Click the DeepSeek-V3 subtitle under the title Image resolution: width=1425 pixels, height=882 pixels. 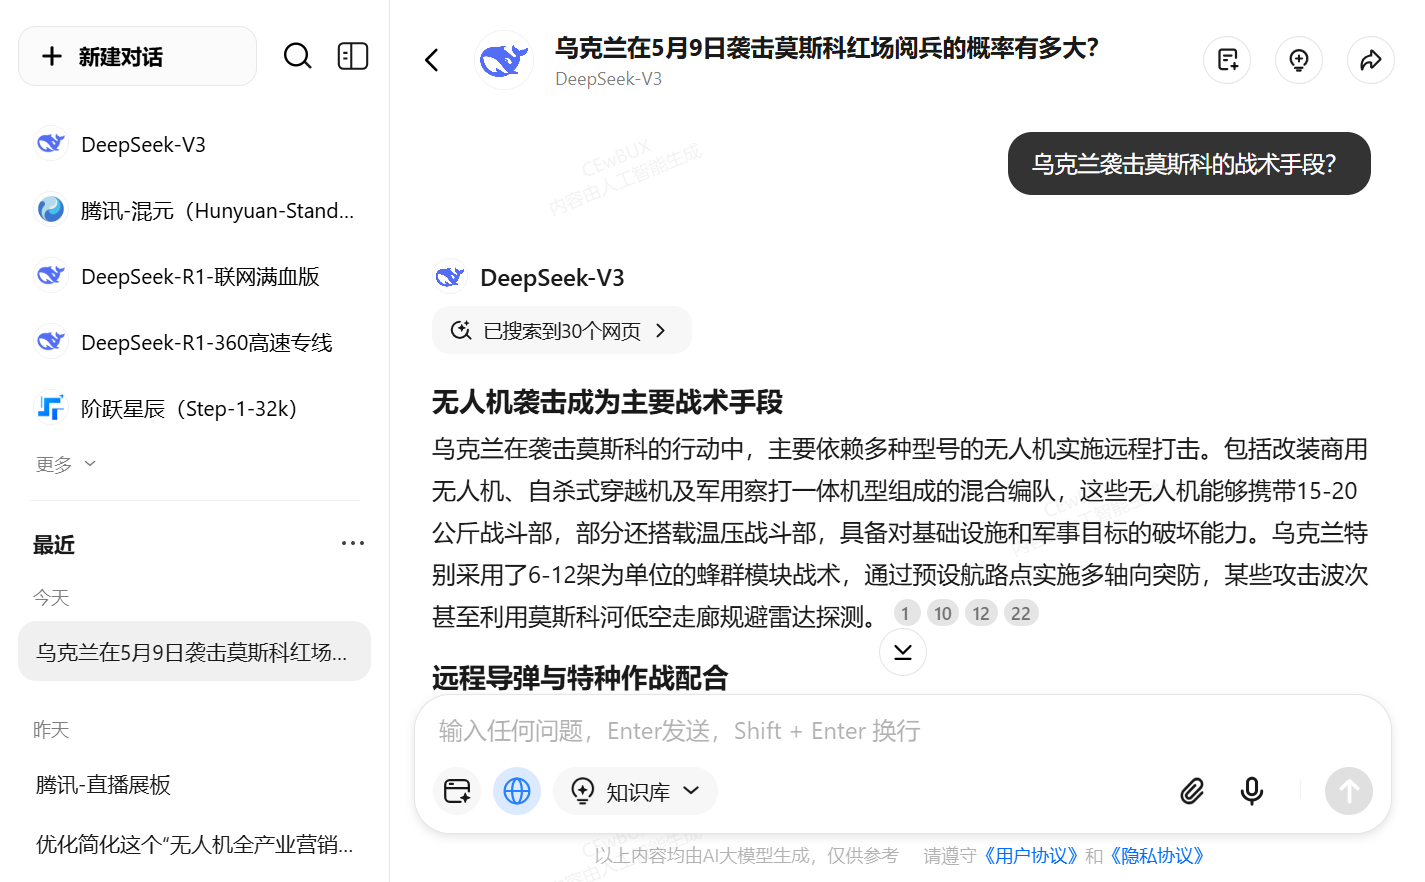[x=608, y=79]
